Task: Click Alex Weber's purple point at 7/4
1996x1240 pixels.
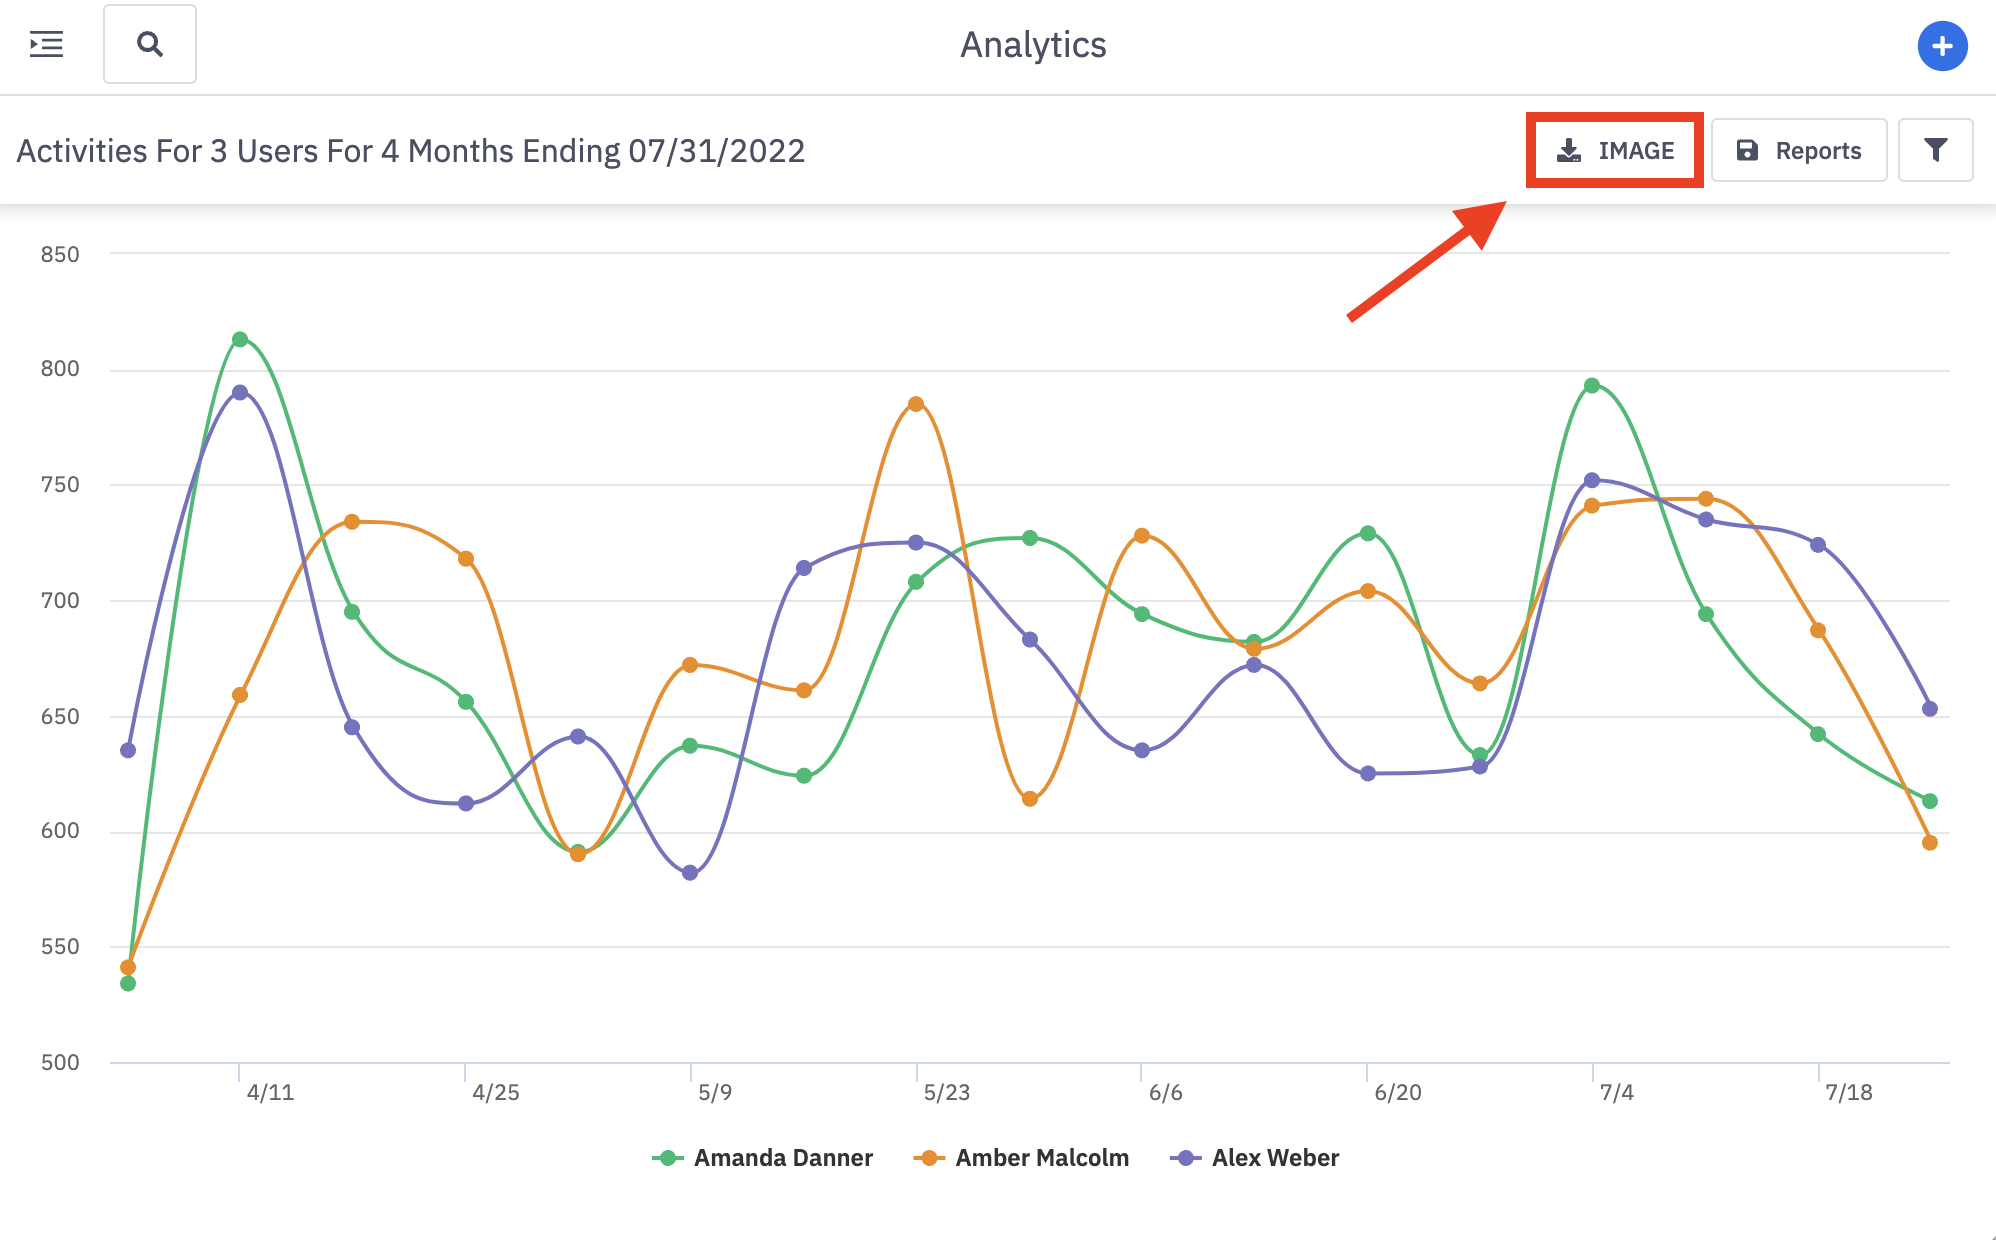Action: (x=1592, y=480)
